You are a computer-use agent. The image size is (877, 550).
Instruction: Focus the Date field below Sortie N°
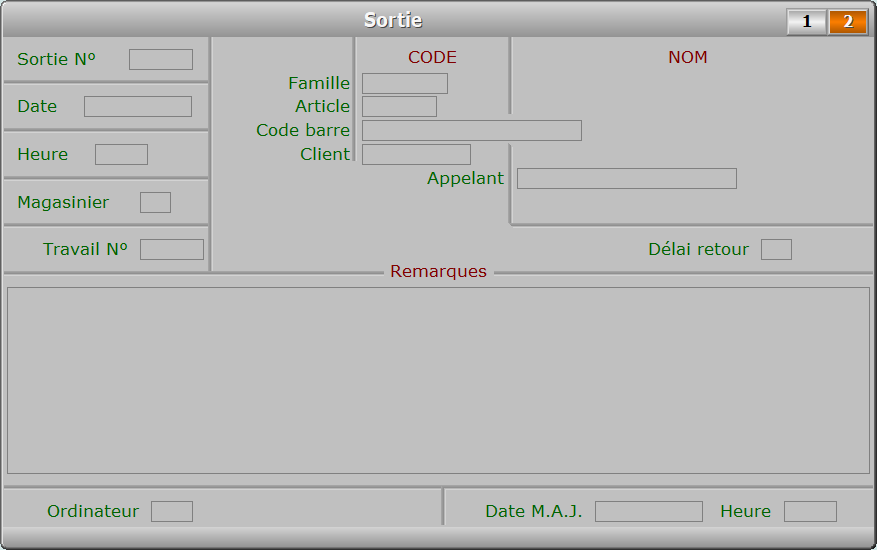[138, 106]
